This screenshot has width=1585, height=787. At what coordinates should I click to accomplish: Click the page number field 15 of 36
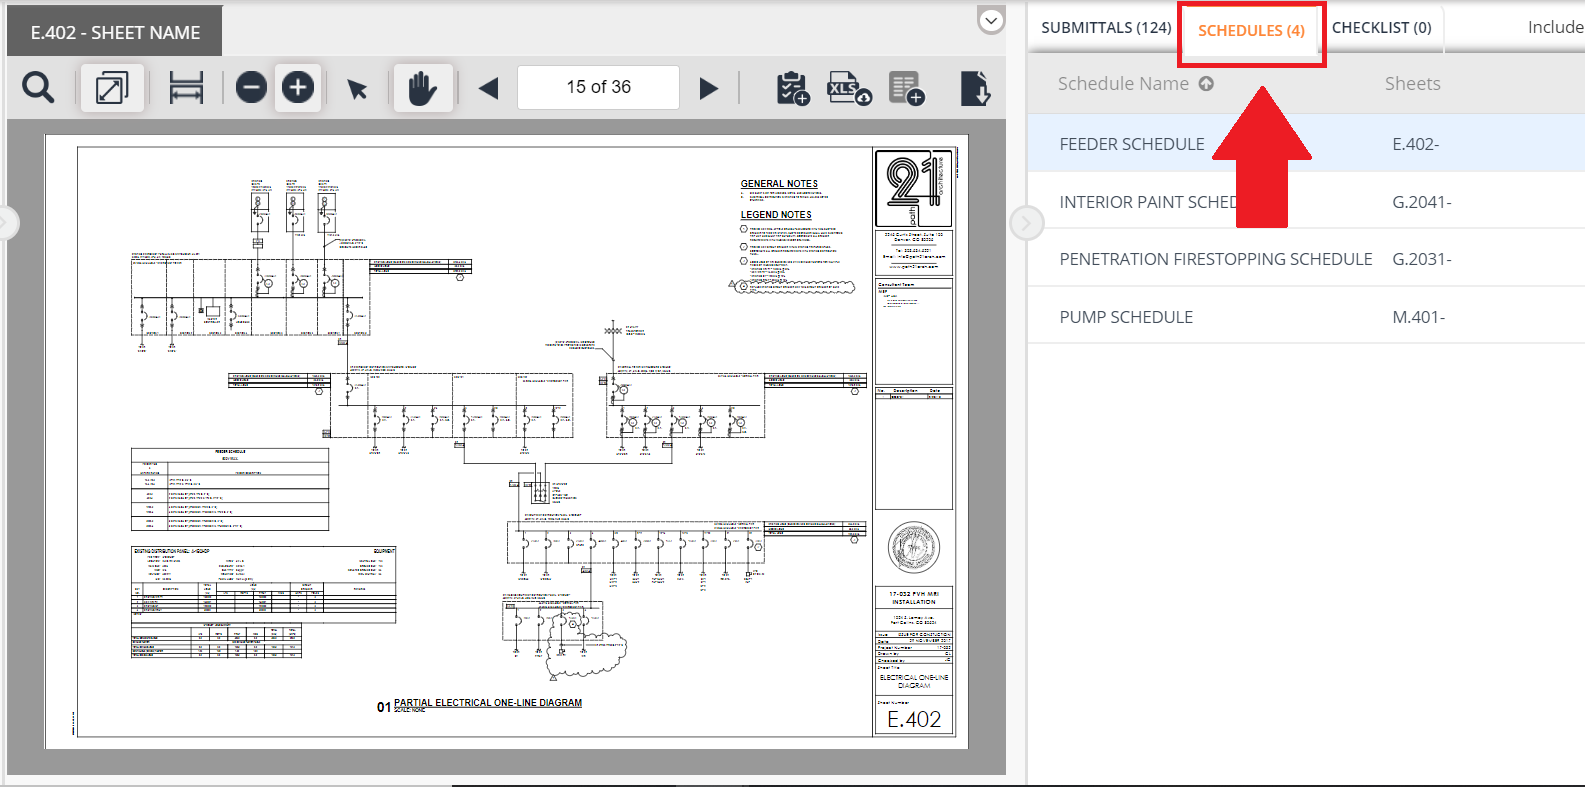coord(598,87)
